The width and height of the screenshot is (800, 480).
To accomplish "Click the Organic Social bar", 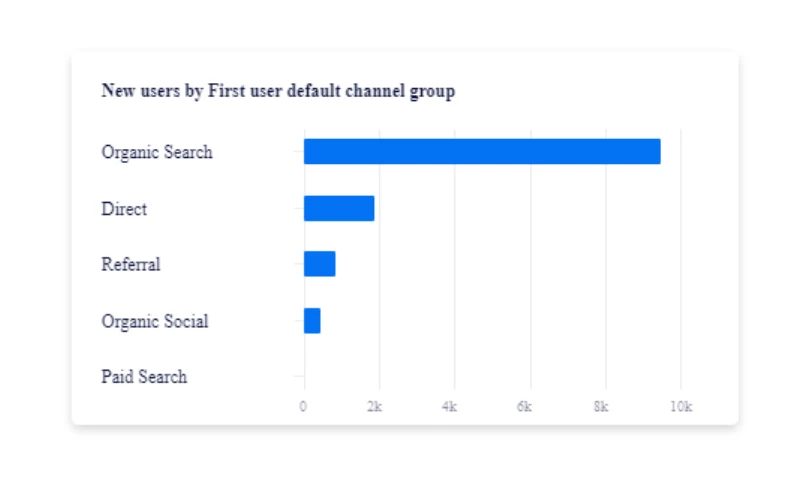I will pyautogui.click(x=312, y=321).
